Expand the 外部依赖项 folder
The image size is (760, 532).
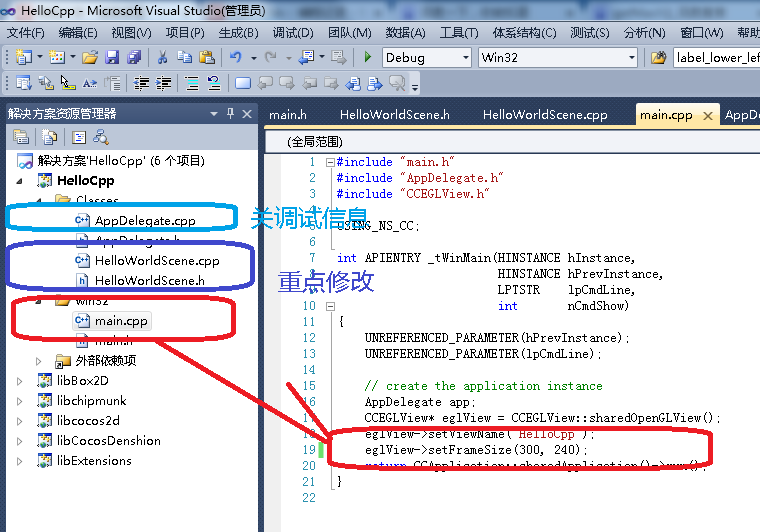click(38, 361)
